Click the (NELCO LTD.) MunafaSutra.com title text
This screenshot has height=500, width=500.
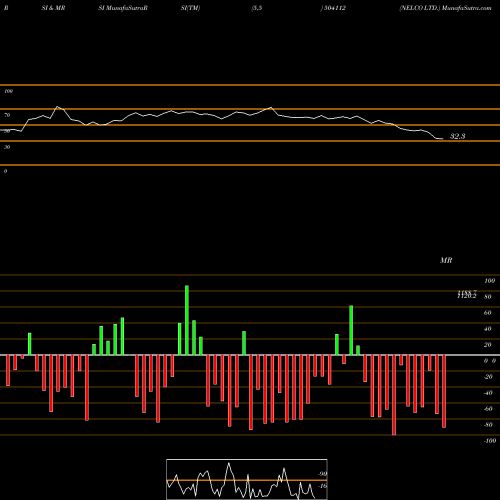[x=445, y=8]
